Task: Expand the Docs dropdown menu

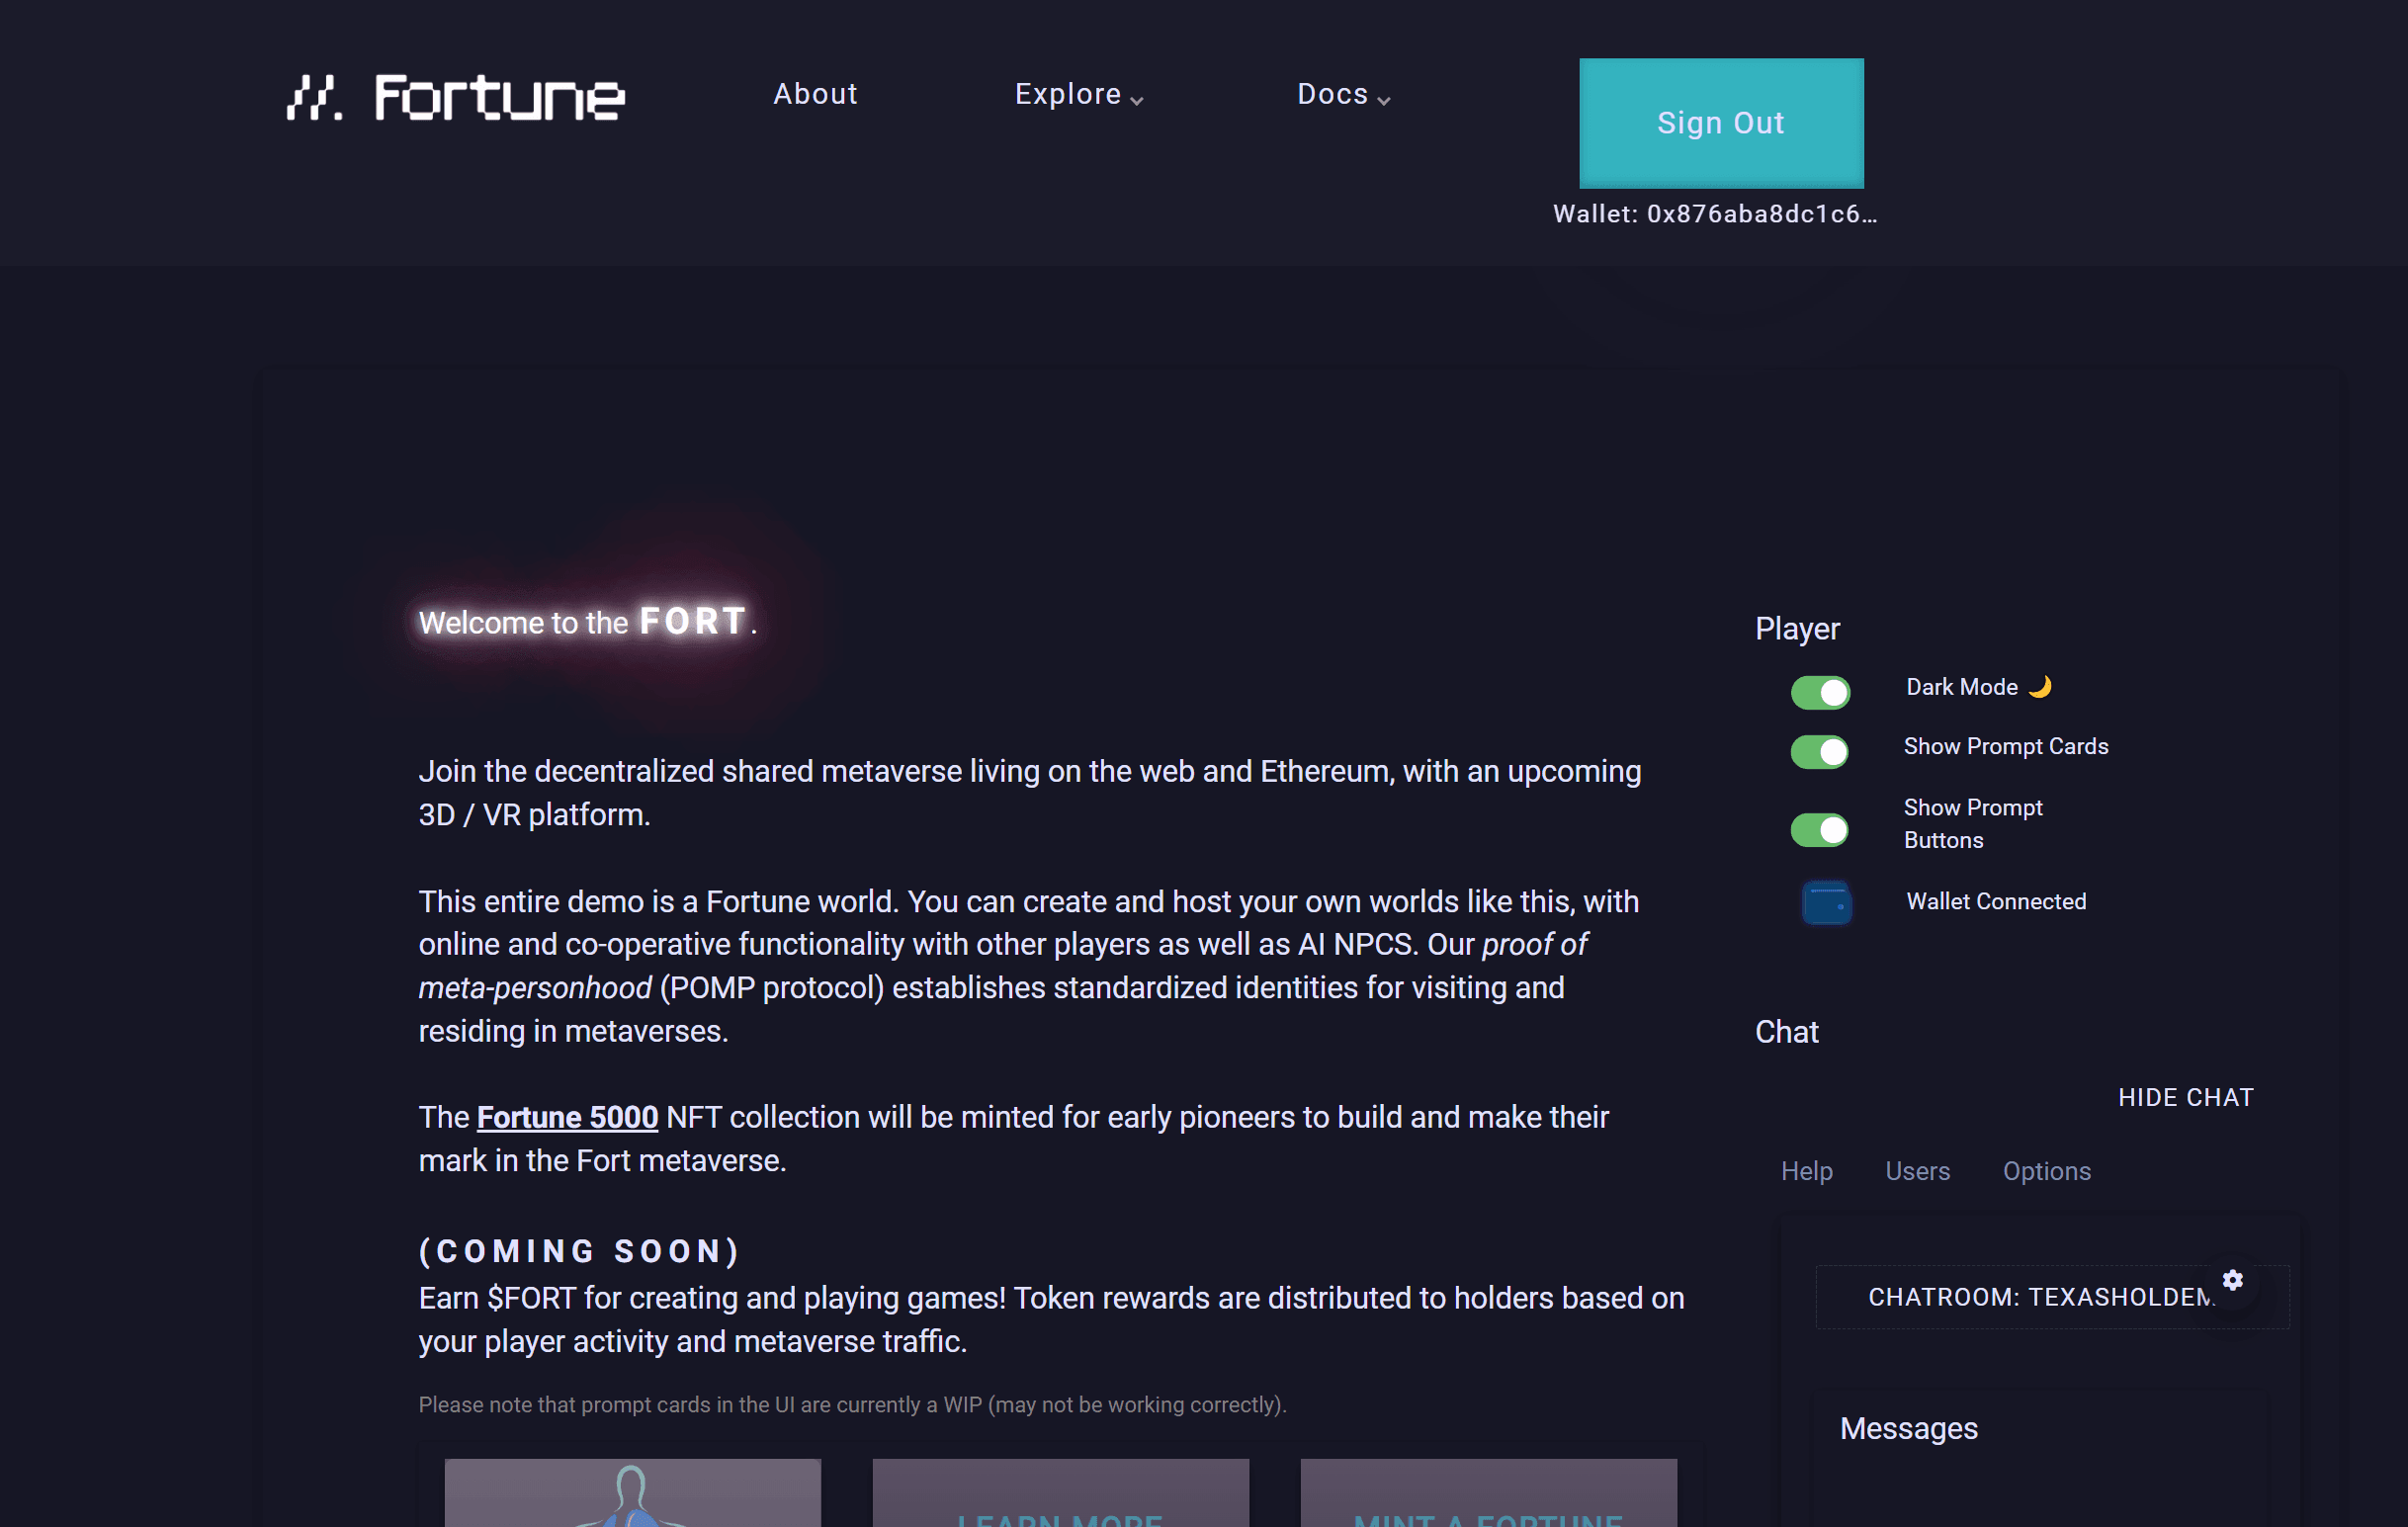Action: tap(1332, 94)
